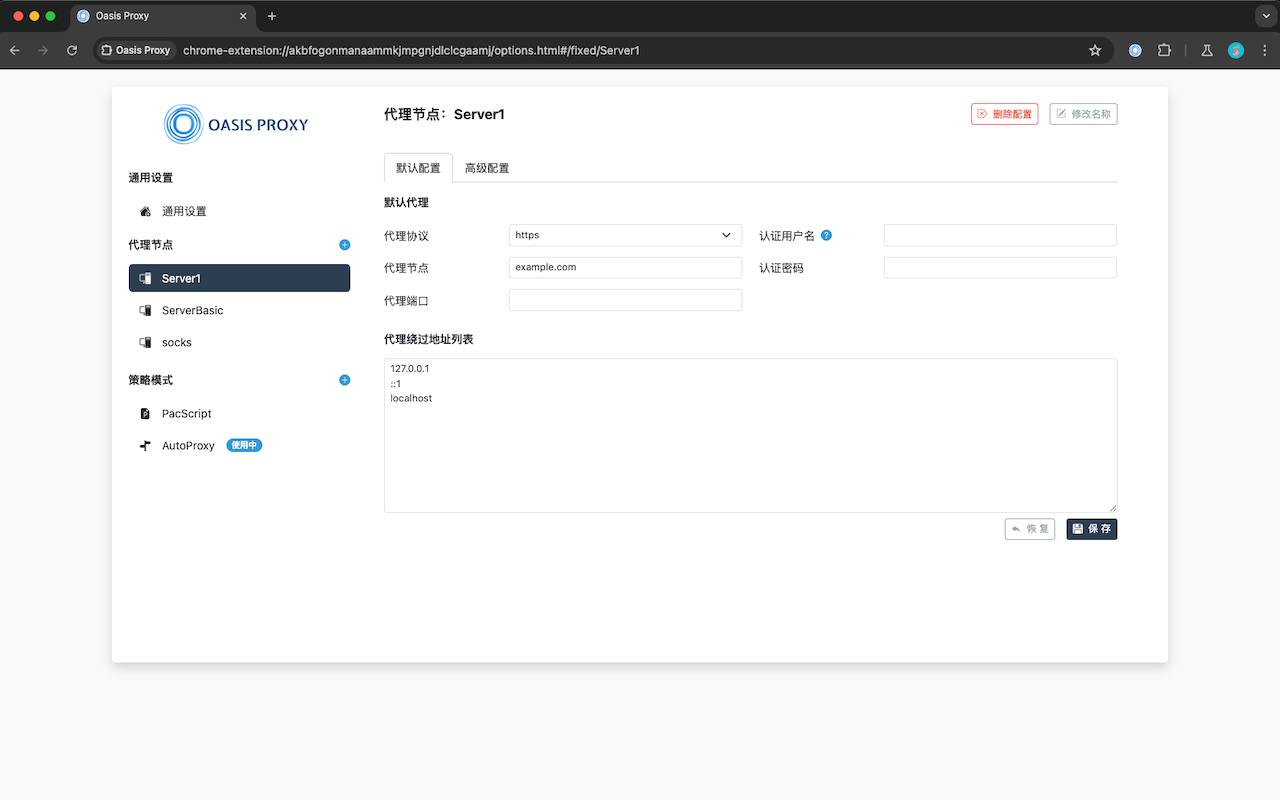This screenshot has width=1280, height=800.
Task: Click the 保存 save button
Action: pos(1091,528)
